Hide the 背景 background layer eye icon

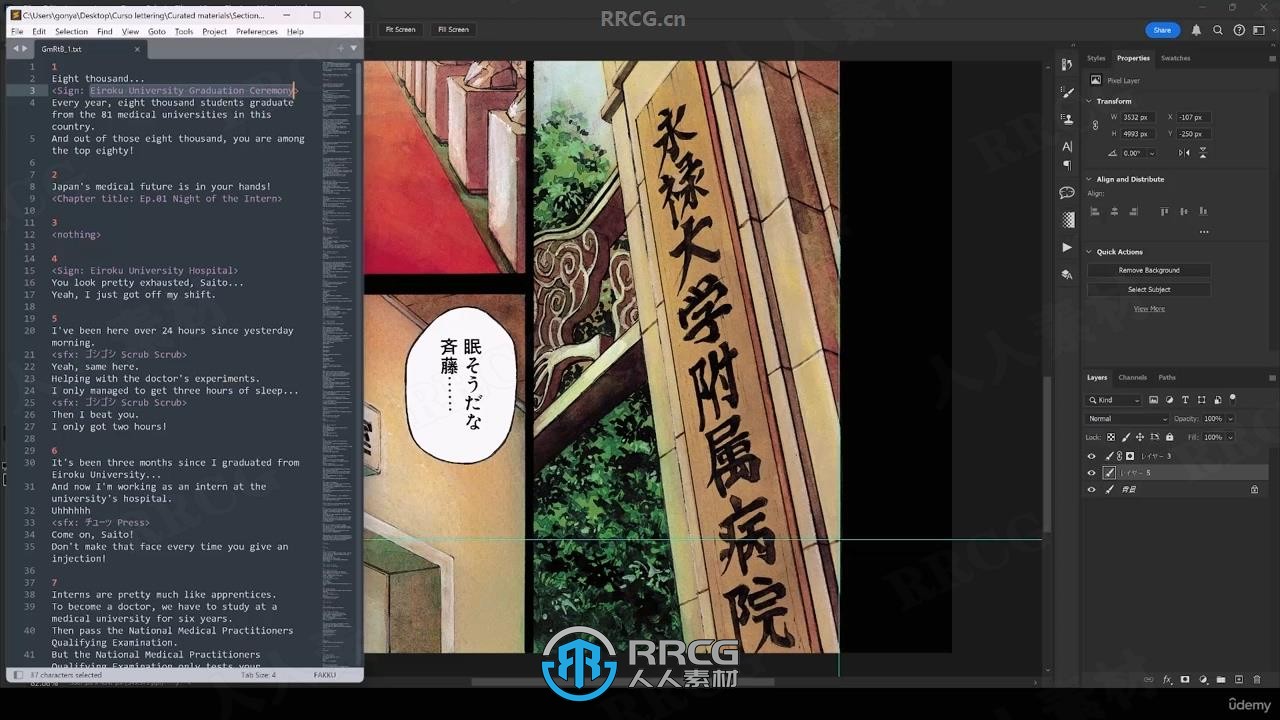click(x=1092, y=490)
